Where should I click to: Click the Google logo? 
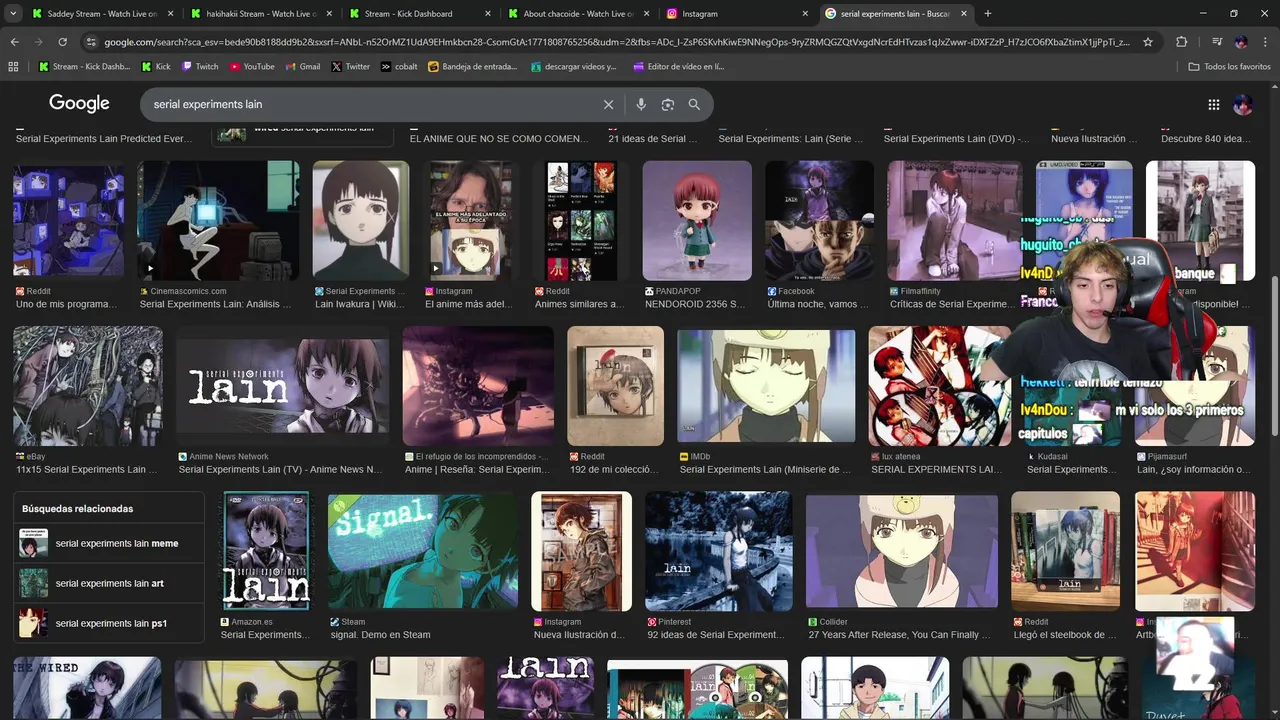tap(79, 104)
